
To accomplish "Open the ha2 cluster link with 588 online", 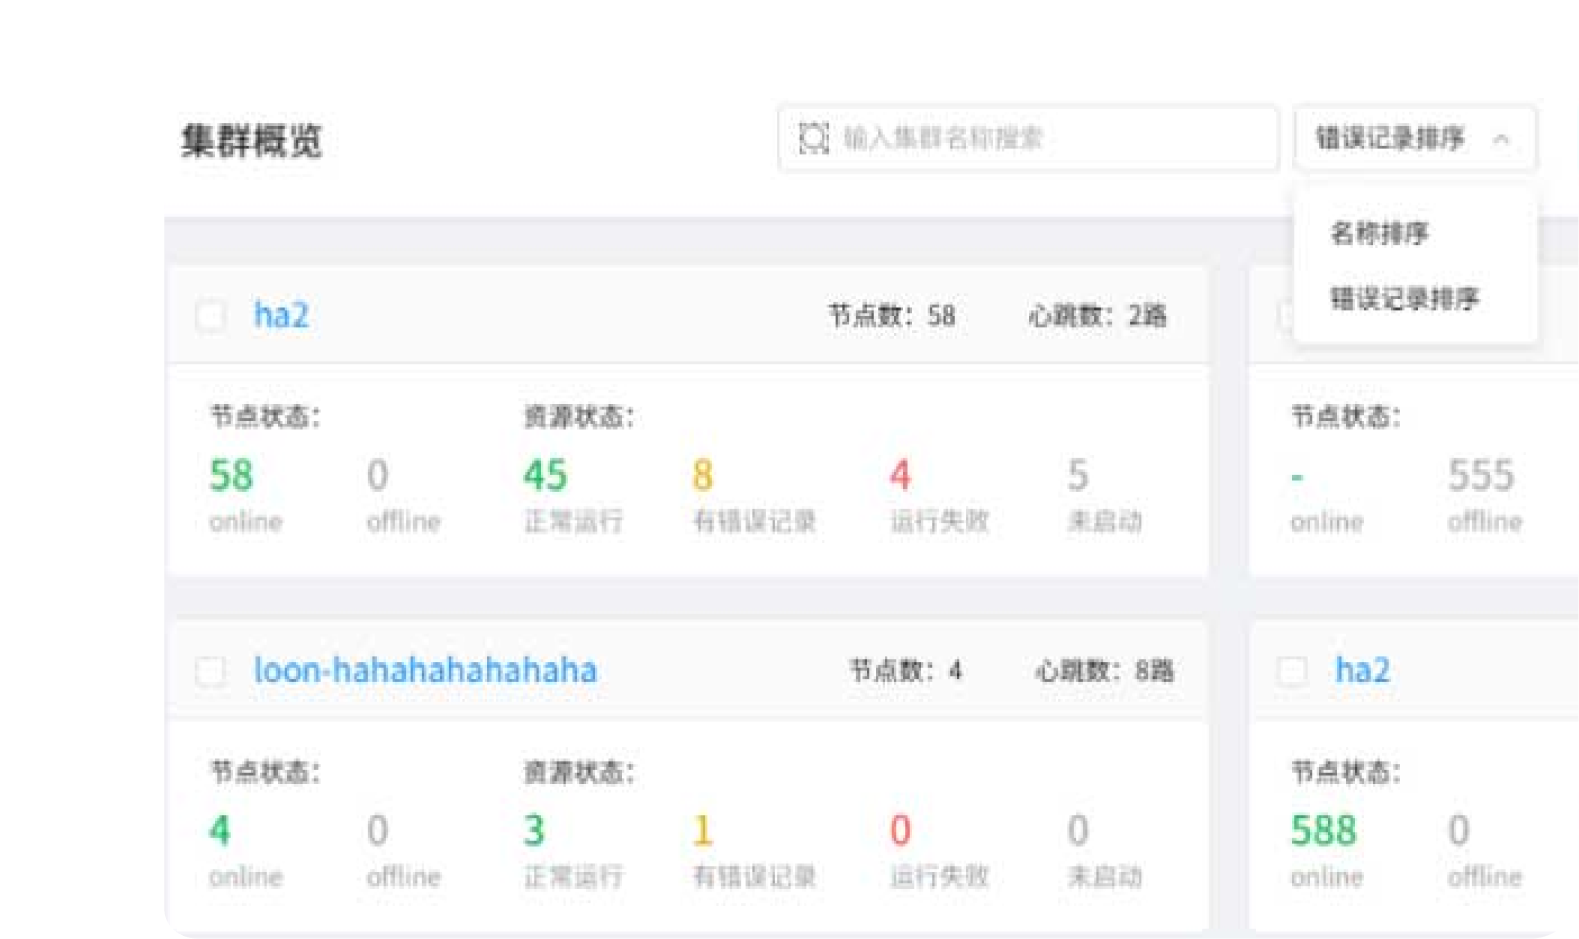I will (x=1362, y=671).
